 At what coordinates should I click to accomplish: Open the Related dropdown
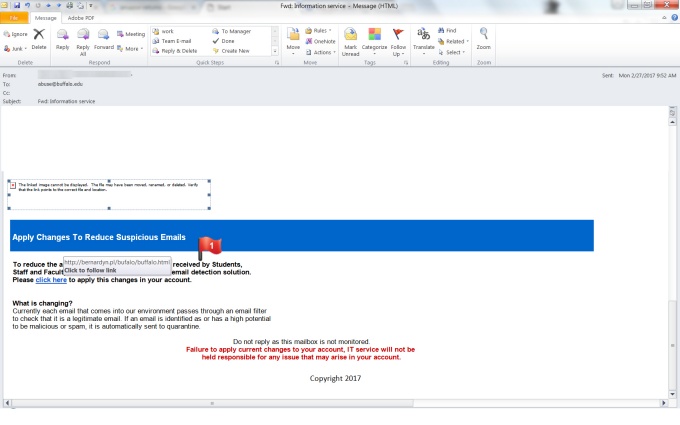[453, 41]
